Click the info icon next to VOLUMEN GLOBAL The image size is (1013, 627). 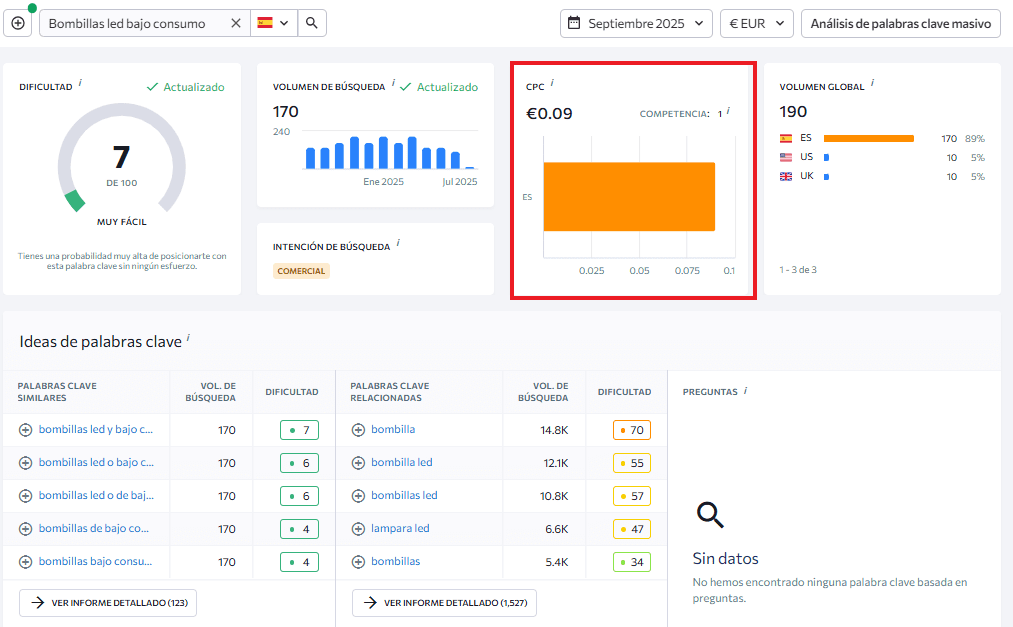point(872,83)
